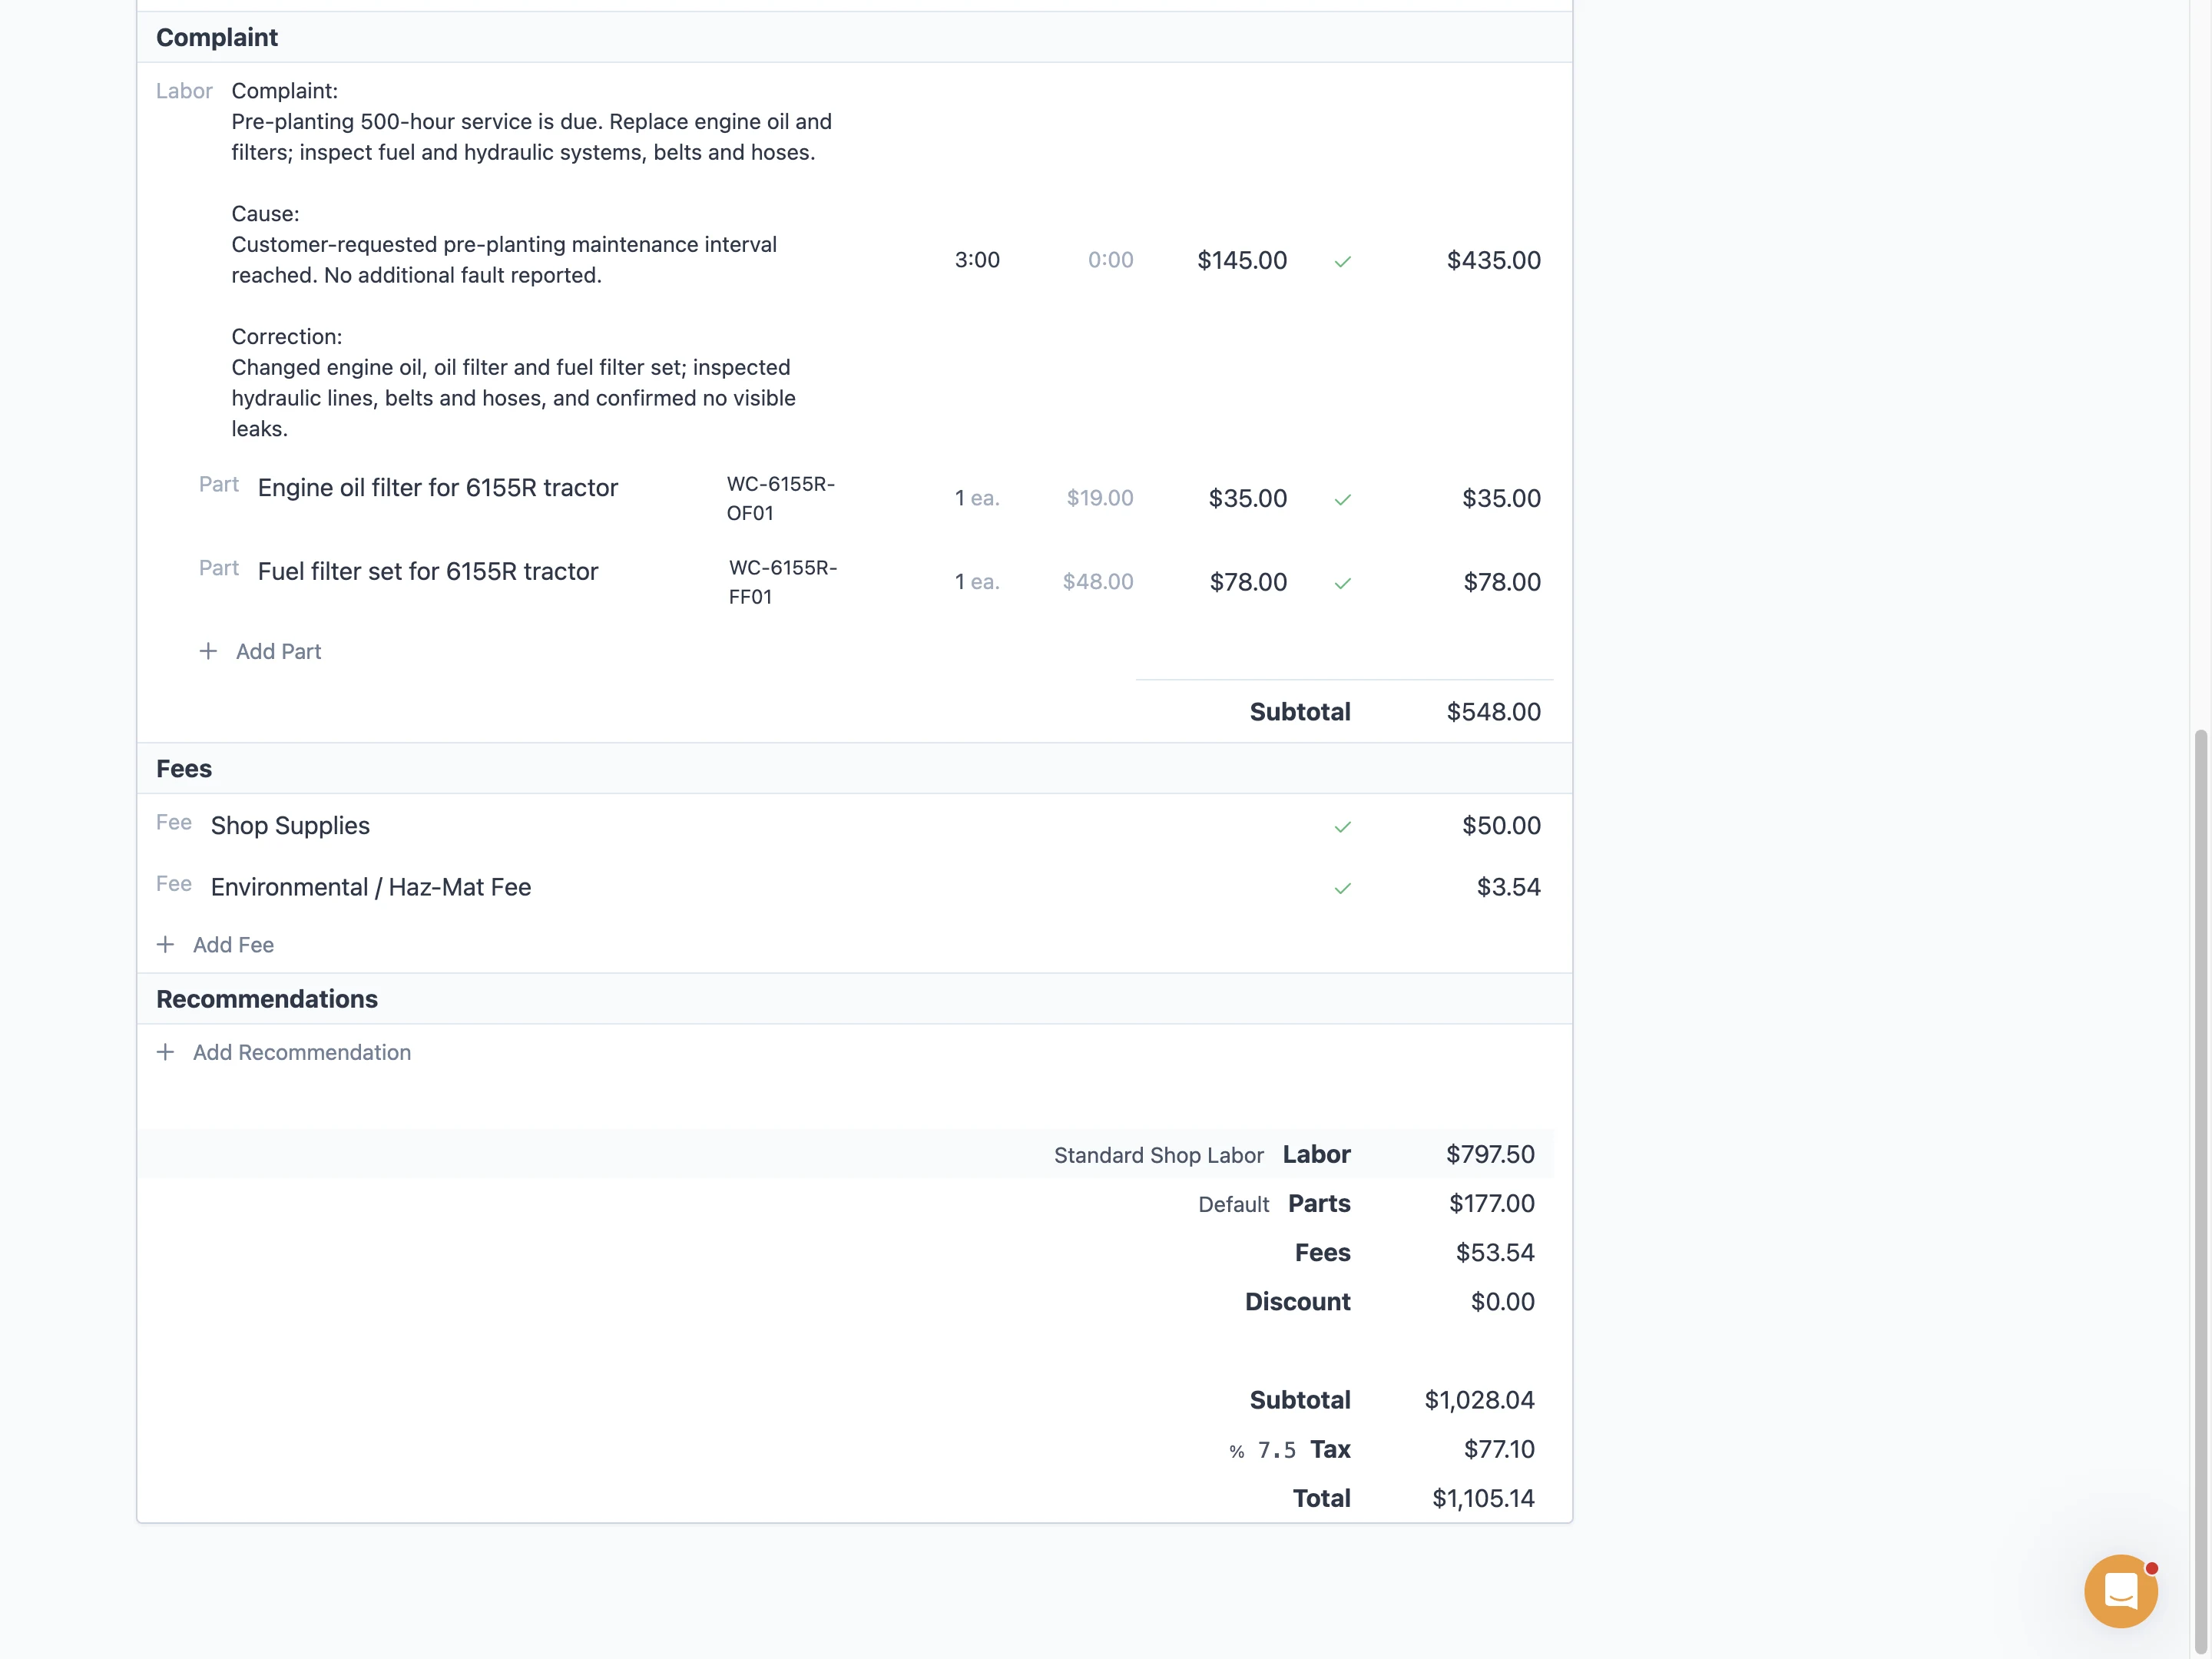Click the plus icon beside Add Fee
Image resolution: width=2212 pixels, height=1659 pixels.
(x=166, y=944)
